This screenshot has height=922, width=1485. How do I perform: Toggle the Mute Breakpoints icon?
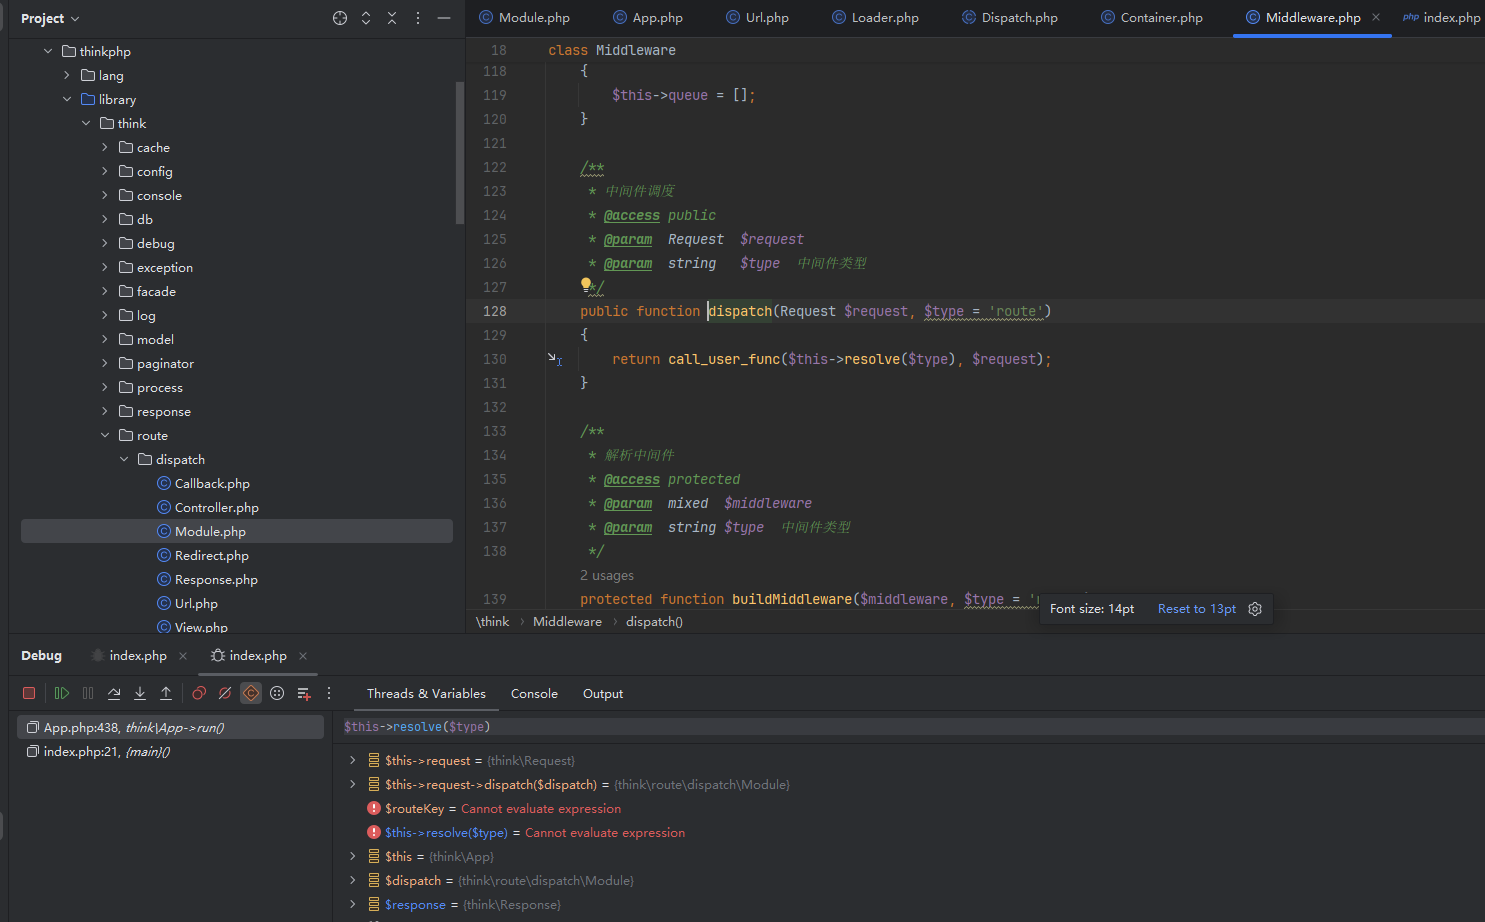225,693
